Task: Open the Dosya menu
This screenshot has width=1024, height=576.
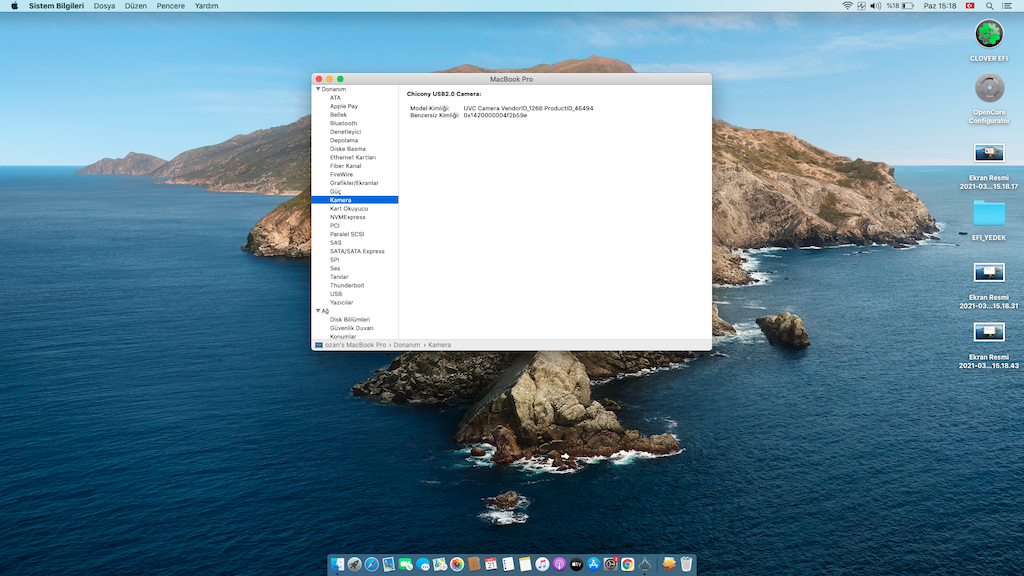Action: click(x=104, y=6)
